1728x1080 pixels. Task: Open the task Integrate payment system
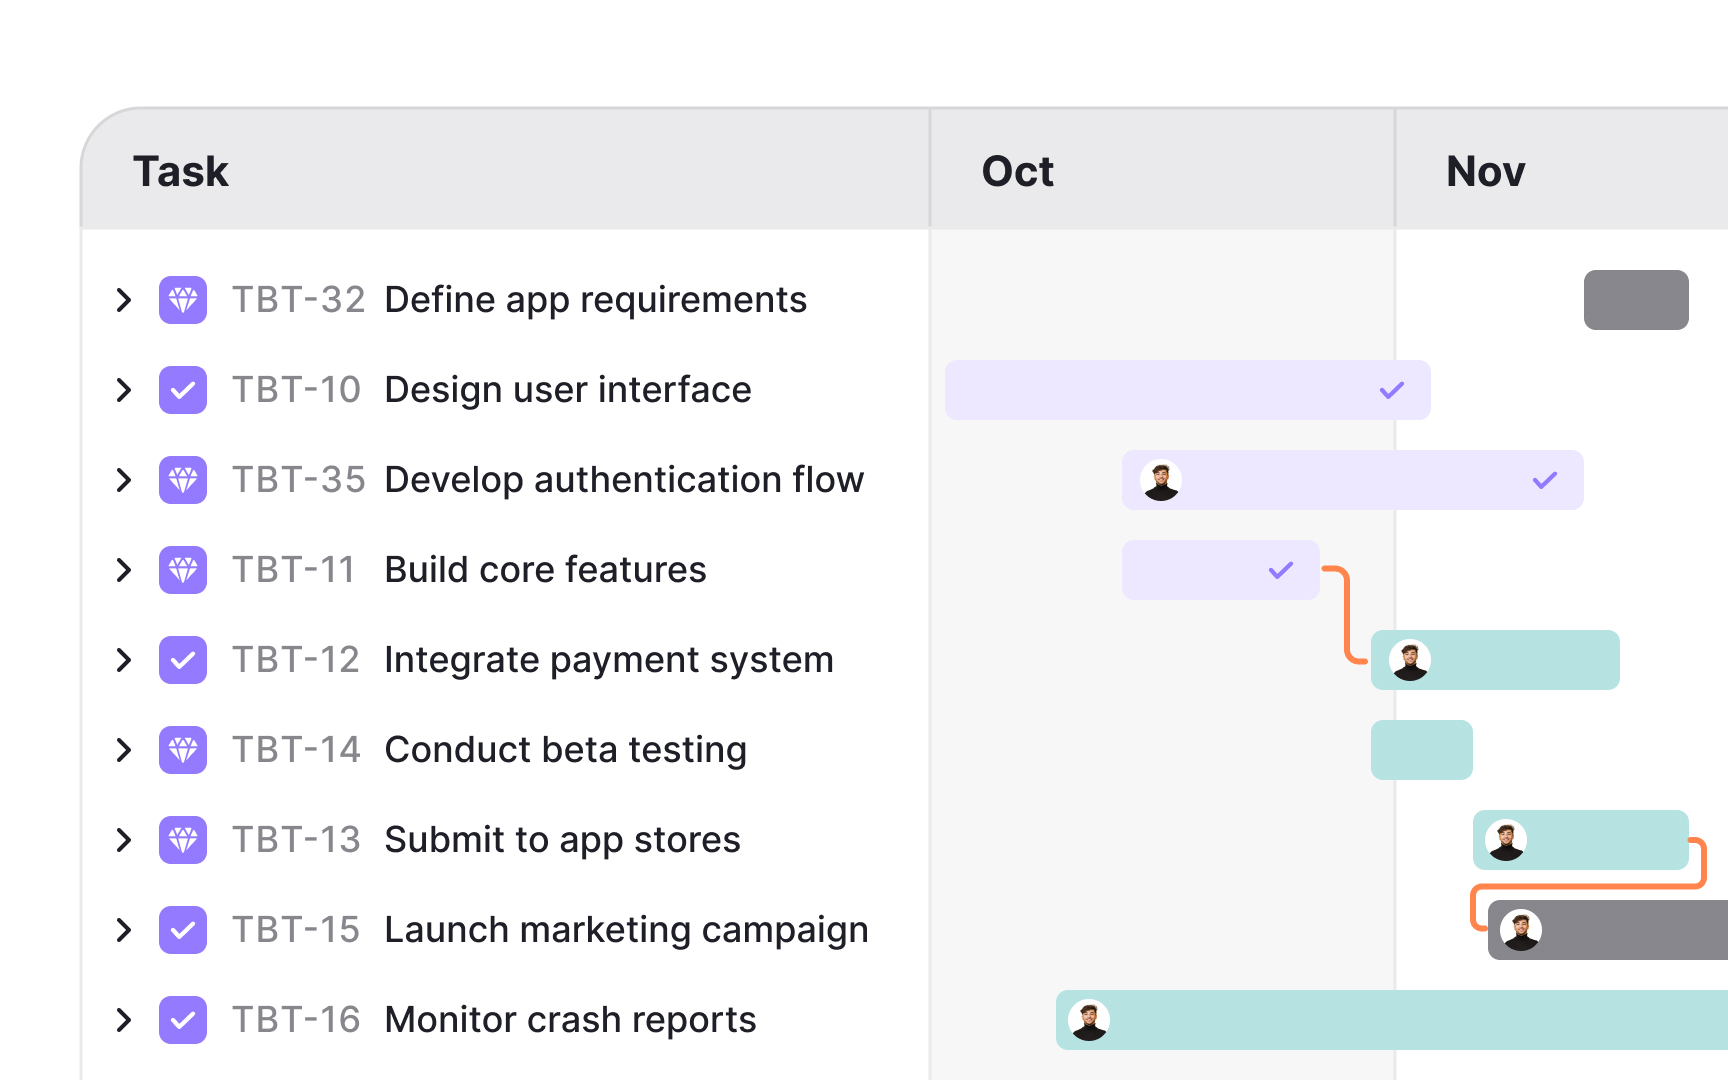(x=609, y=659)
